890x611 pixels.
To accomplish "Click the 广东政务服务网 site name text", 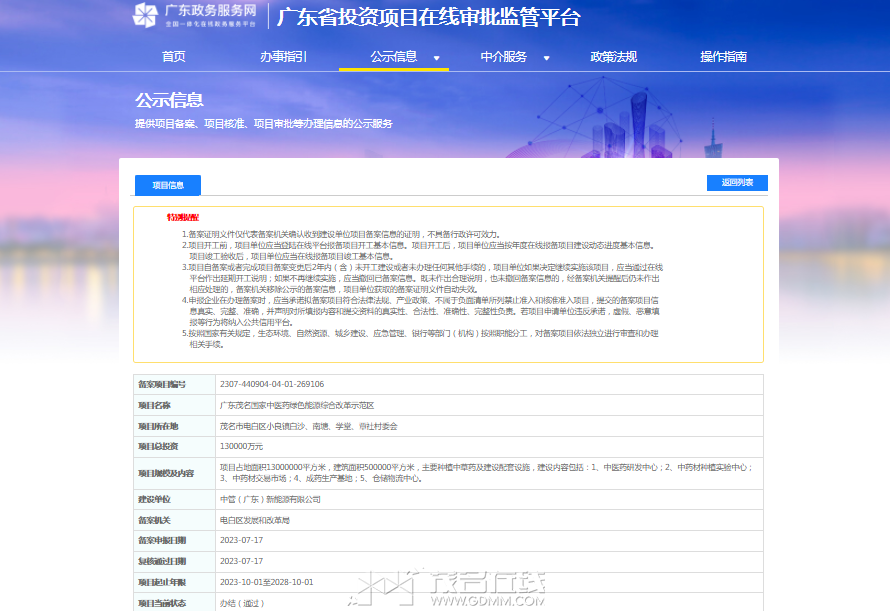I will (x=211, y=10).
